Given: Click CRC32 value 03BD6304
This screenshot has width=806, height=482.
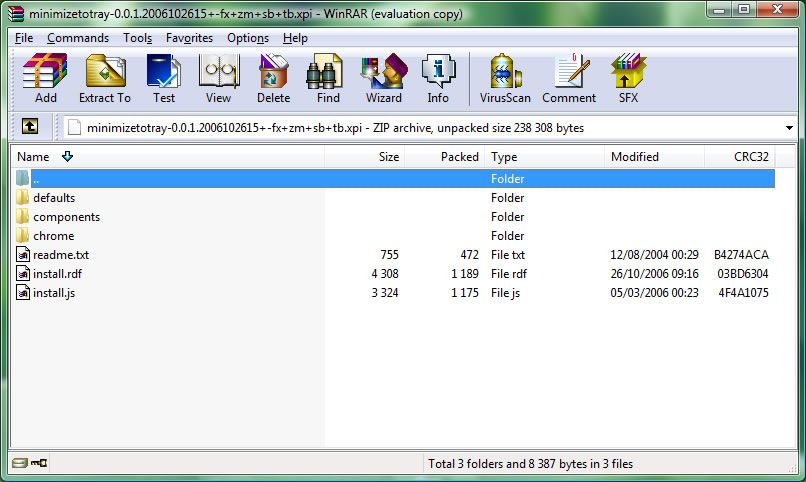Looking at the screenshot, I should 743,274.
